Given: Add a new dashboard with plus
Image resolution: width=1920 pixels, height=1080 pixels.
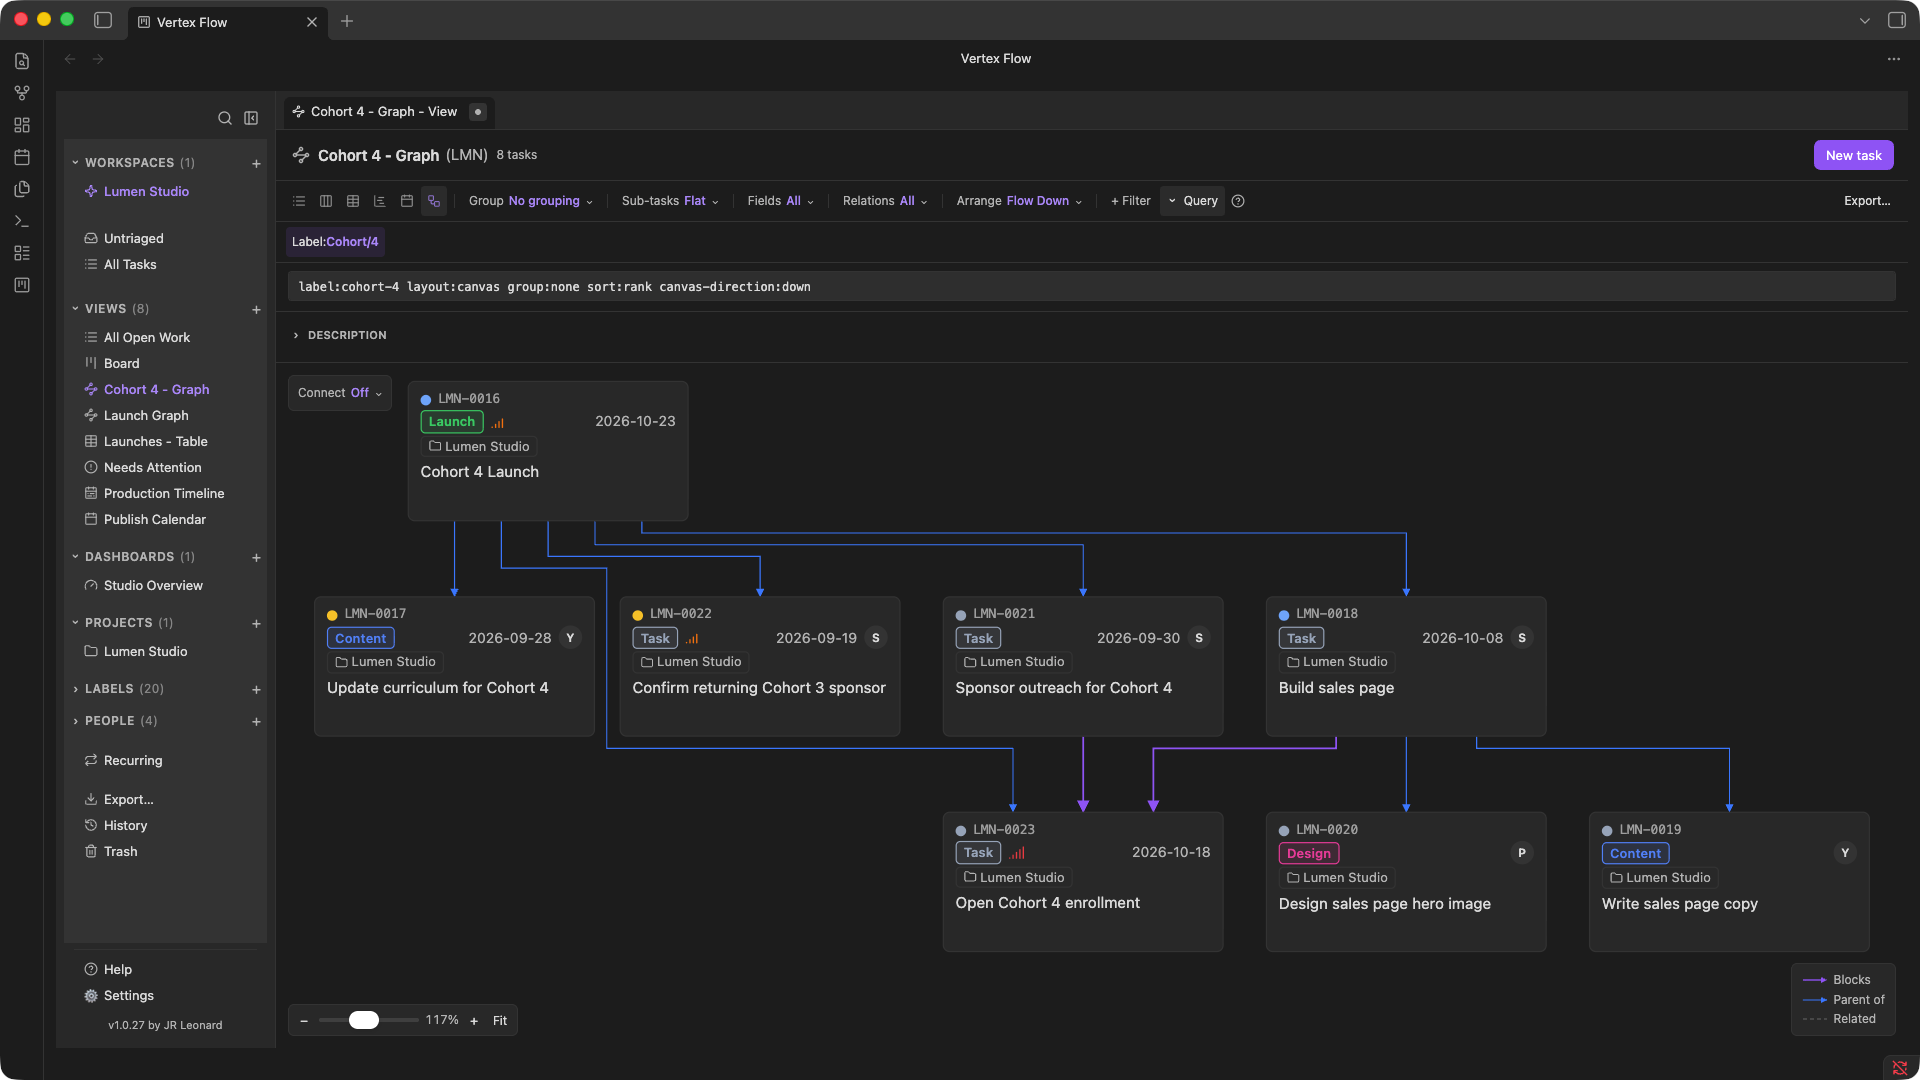Looking at the screenshot, I should 256,558.
